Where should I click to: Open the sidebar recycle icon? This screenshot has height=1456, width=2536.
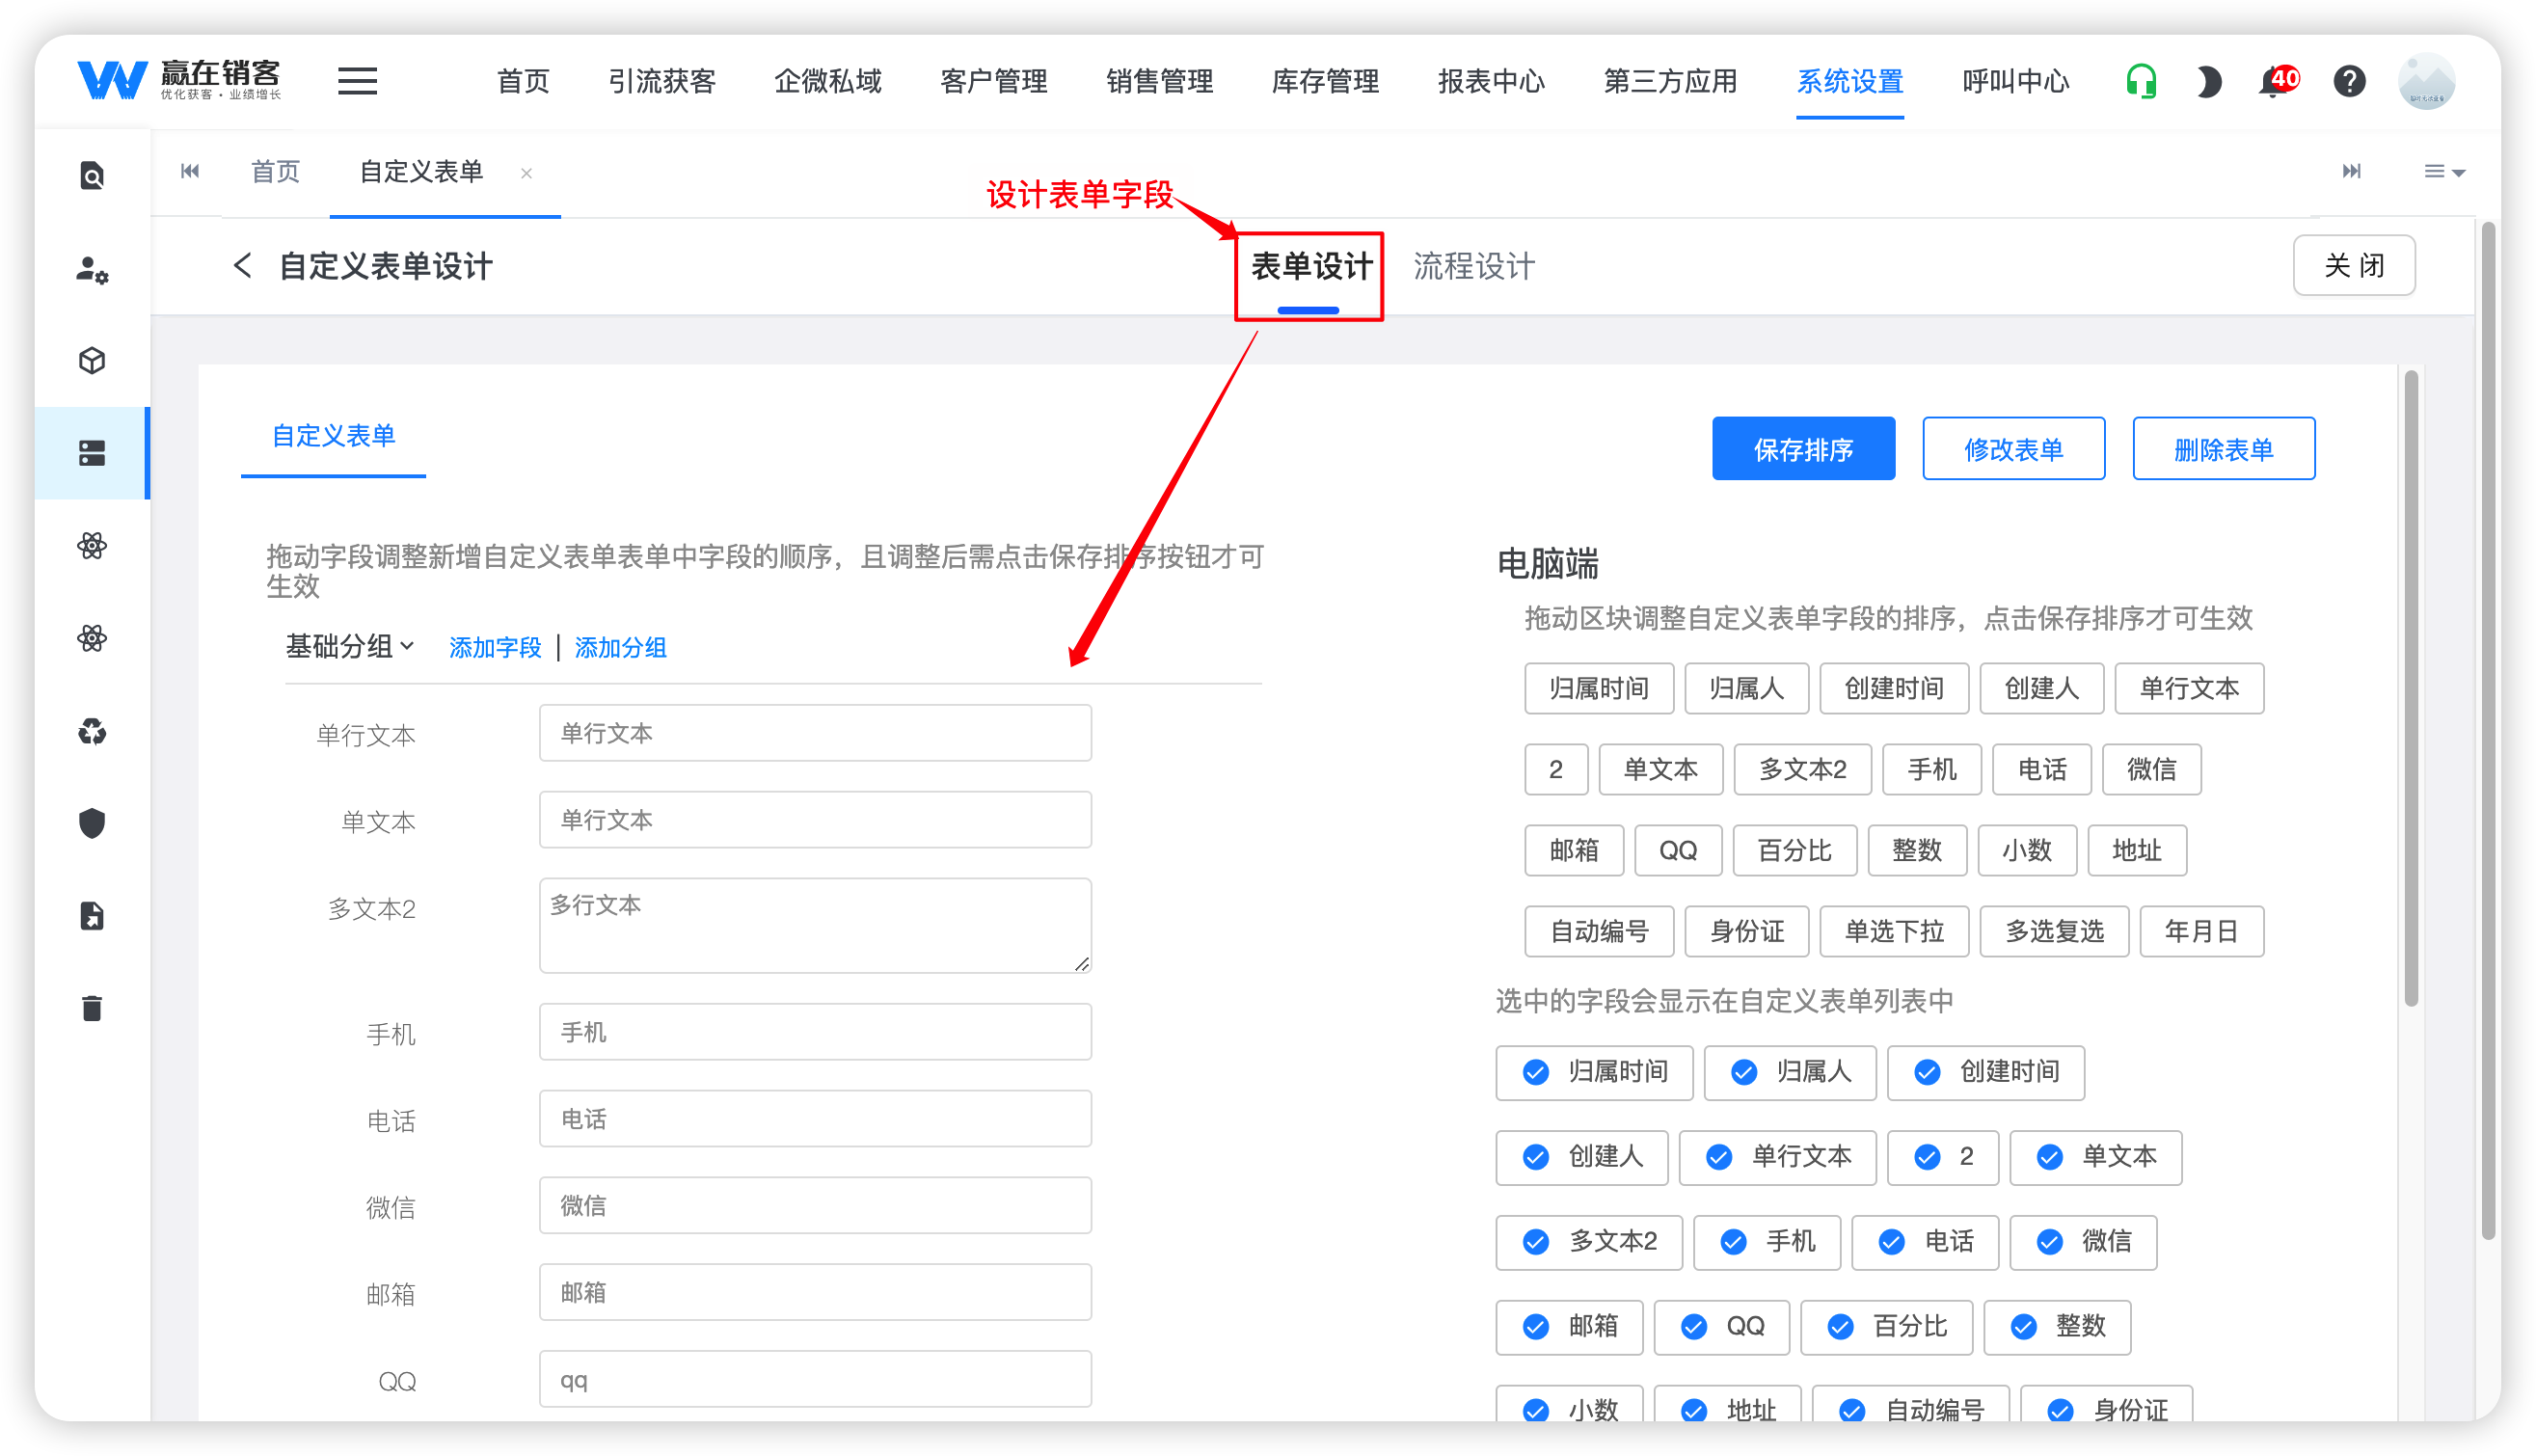(x=92, y=731)
